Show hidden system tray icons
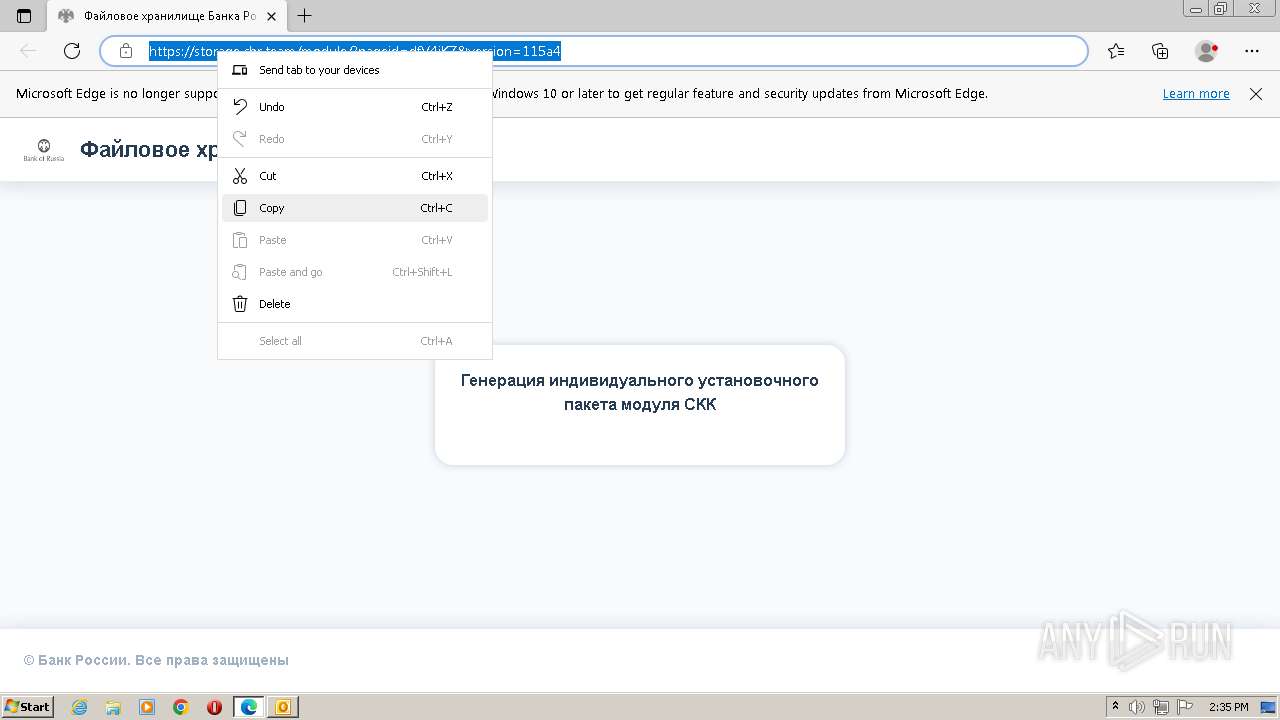This screenshot has height=720, width=1280. 1116,707
